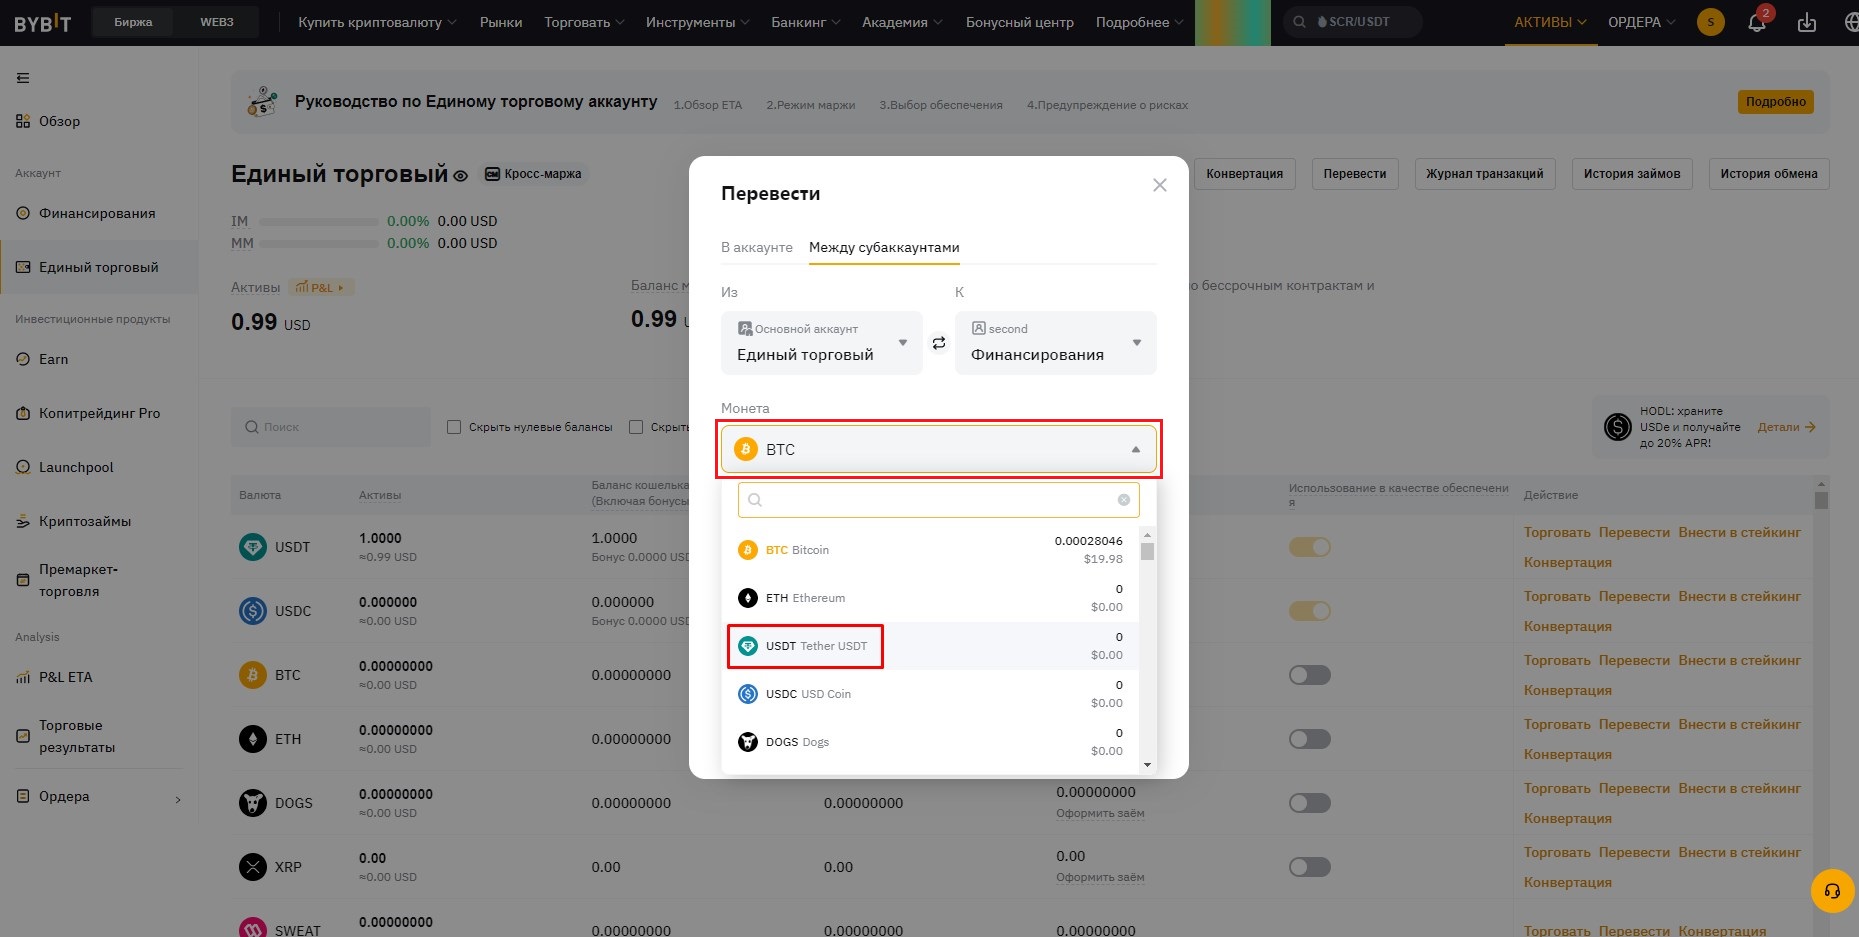Screen dimensions: 1859x937
Task: Click the Подробно button
Action: point(1775,102)
